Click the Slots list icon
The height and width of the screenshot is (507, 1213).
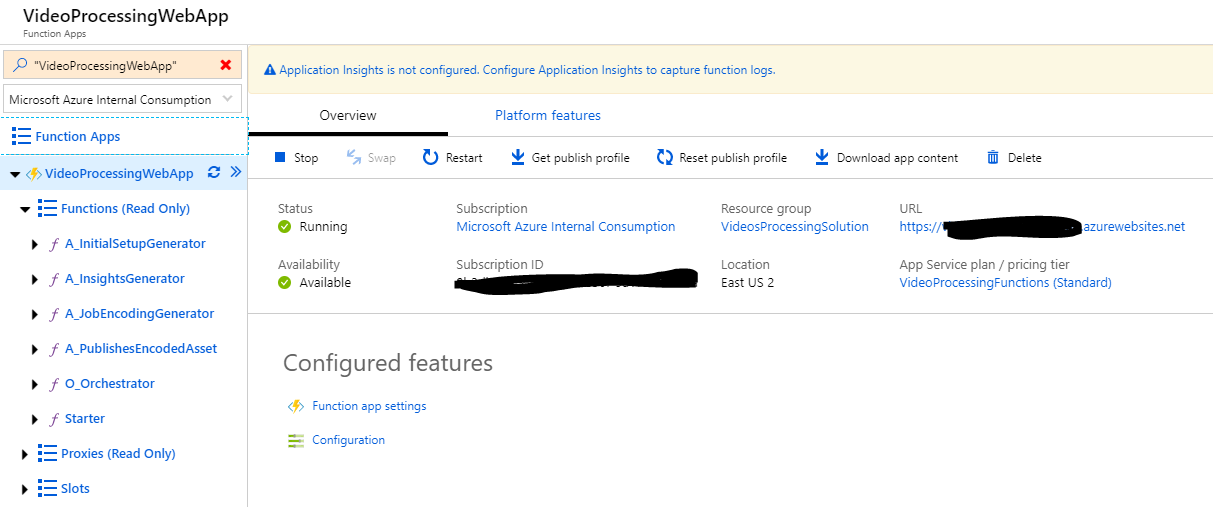tap(47, 488)
